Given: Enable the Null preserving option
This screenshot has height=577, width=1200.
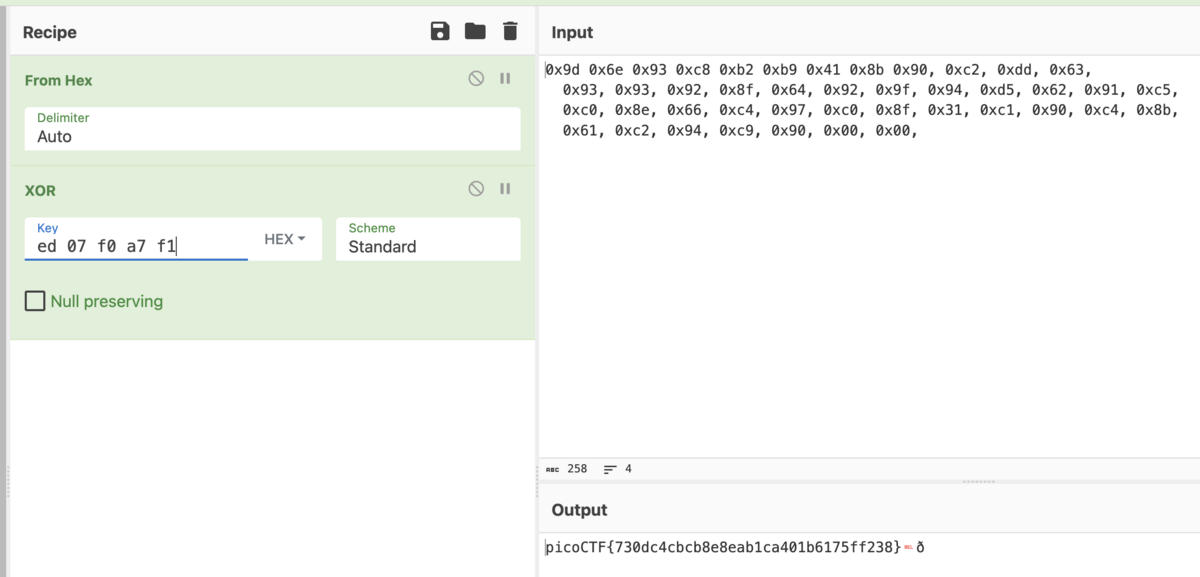Looking at the screenshot, I should [35, 299].
